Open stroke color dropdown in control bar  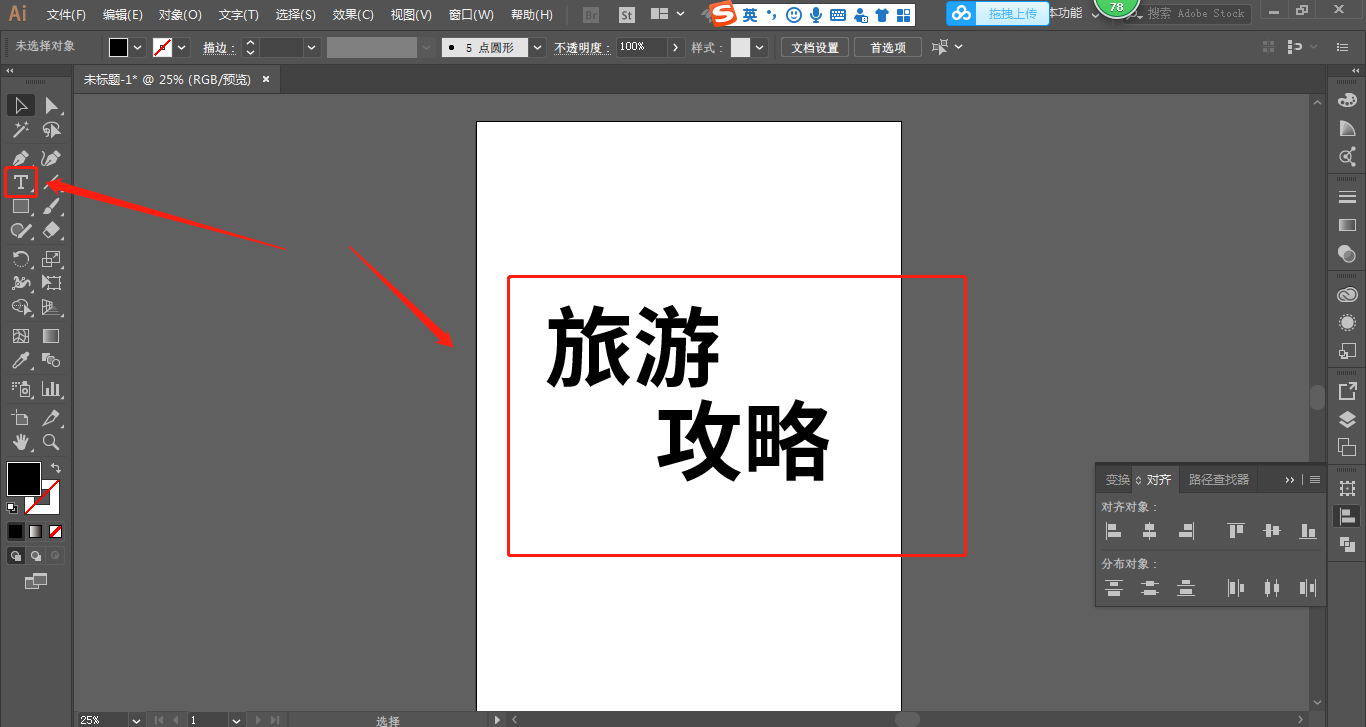tap(182, 47)
